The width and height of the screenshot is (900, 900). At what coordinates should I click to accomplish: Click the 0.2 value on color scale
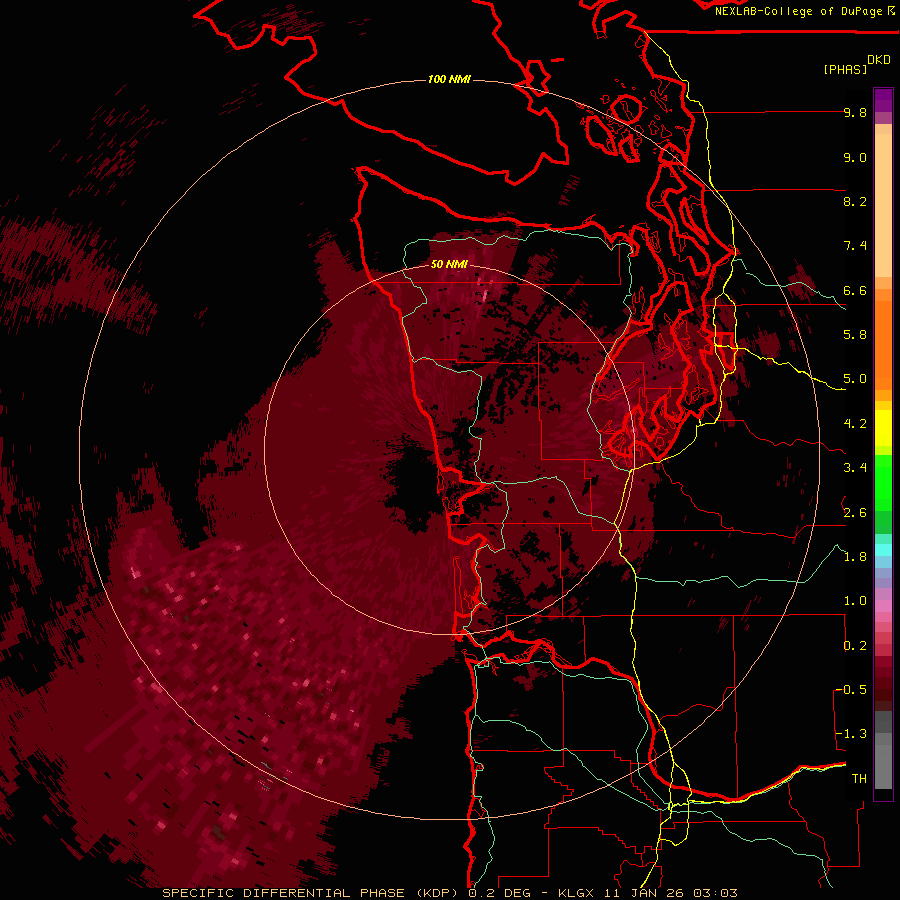855,646
